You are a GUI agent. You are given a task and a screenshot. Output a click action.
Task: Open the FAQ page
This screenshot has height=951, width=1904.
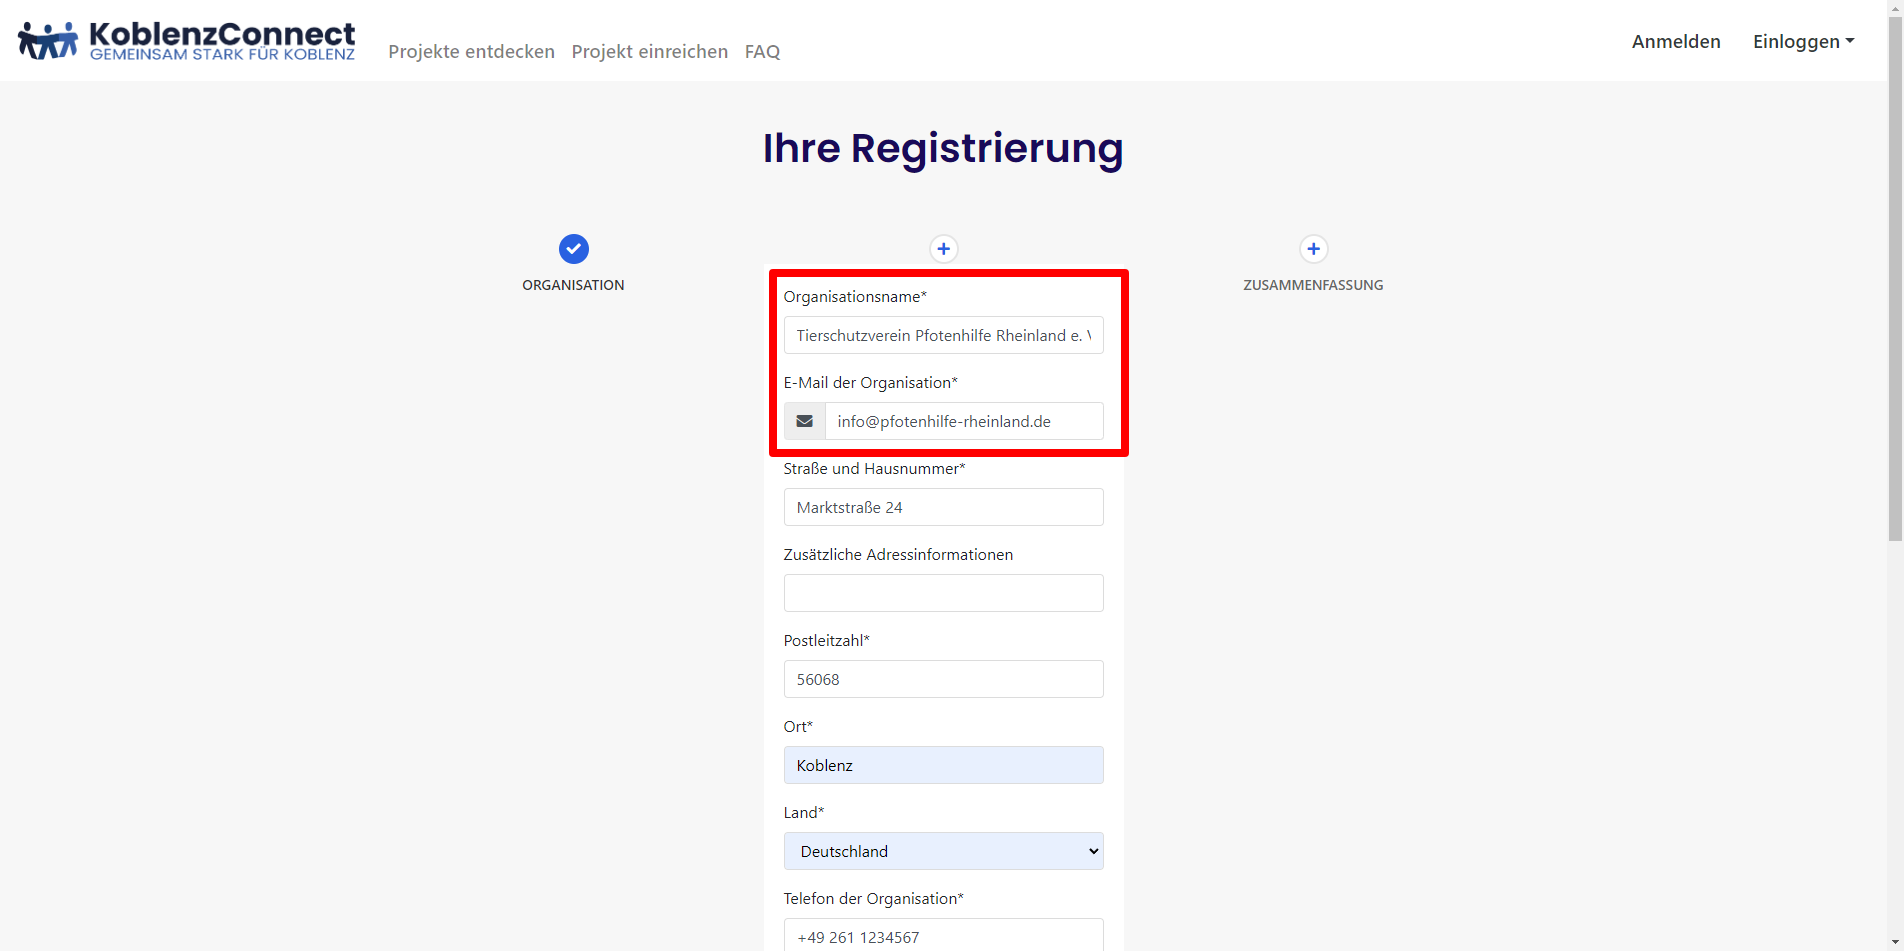pyautogui.click(x=762, y=51)
